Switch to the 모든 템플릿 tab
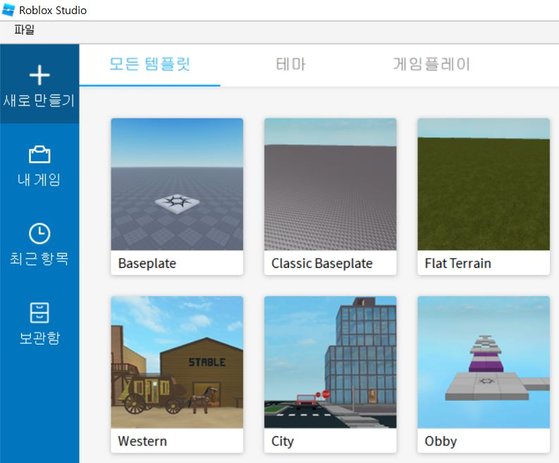This screenshot has height=463, width=559. coord(149,64)
